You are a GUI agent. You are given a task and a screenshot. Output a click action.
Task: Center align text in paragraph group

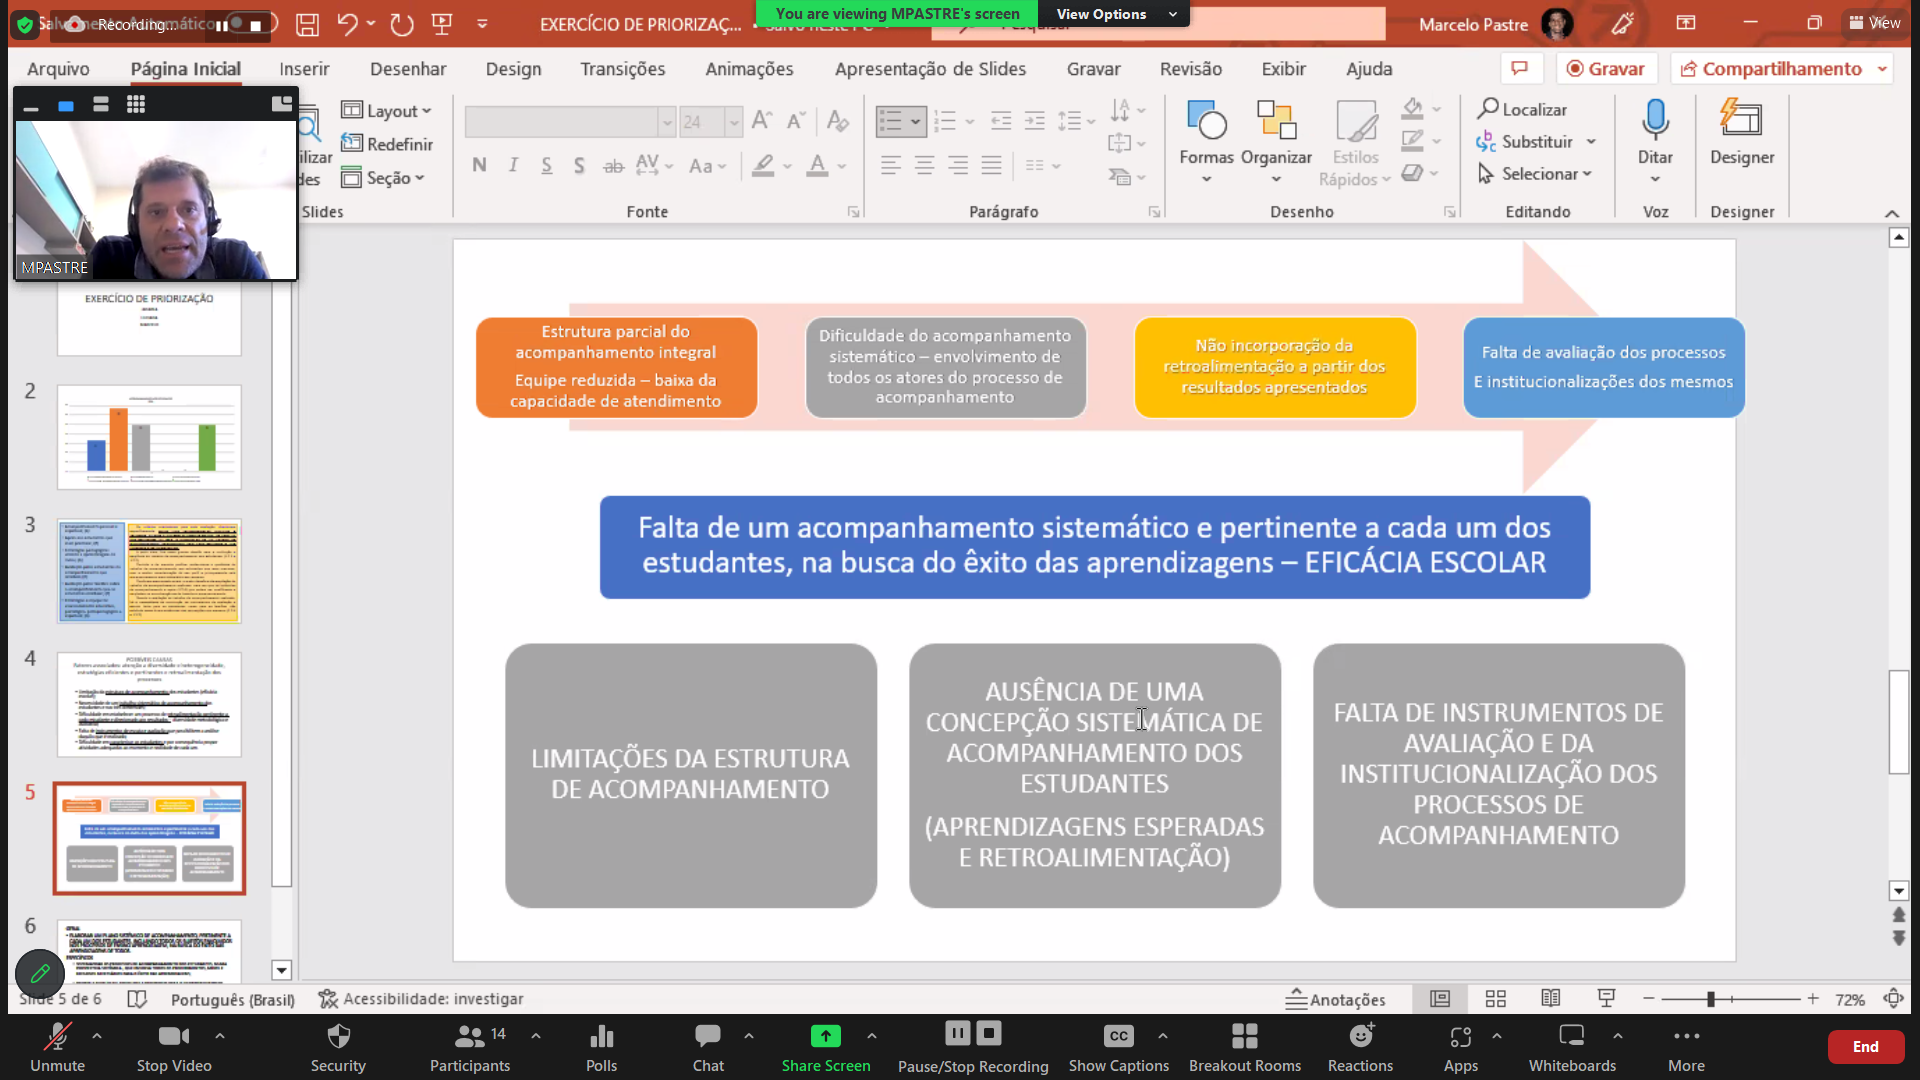tap(924, 165)
